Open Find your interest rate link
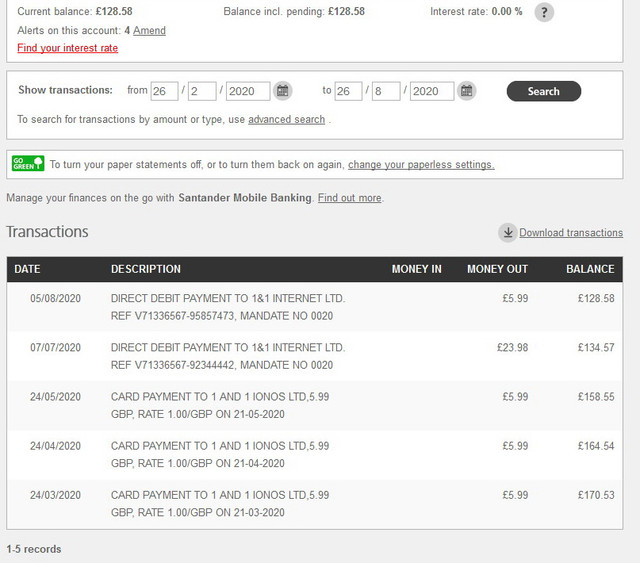The image size is (640, 563). pos(67,48)
